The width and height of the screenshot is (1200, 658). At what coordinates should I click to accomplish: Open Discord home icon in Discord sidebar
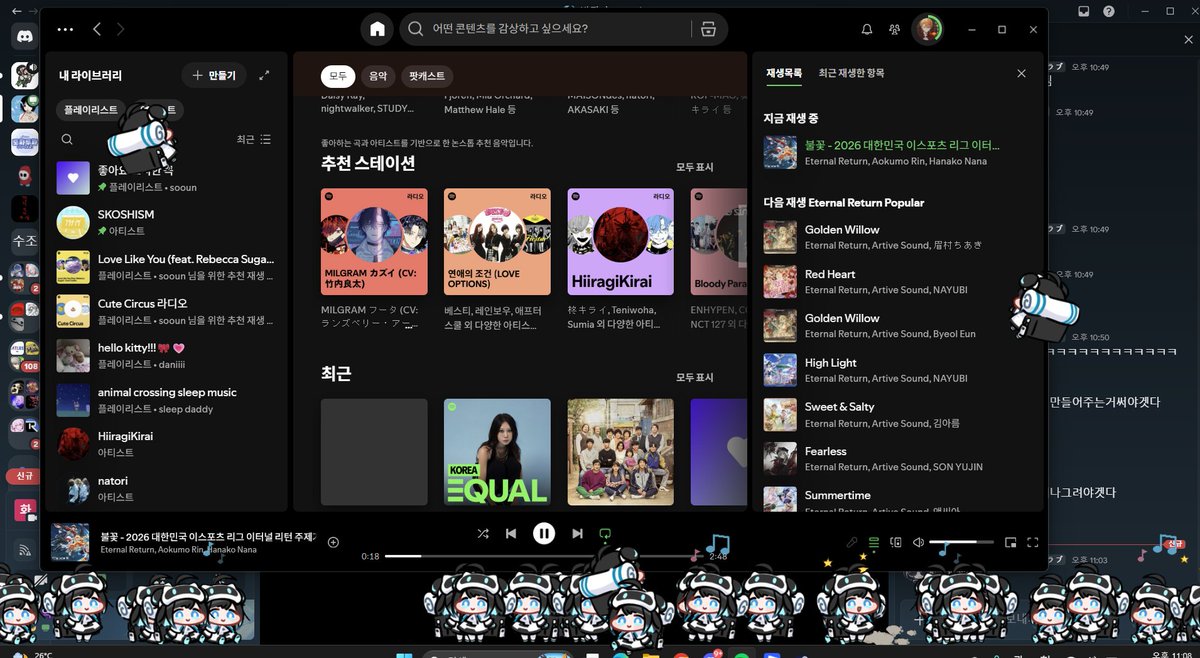pyautogui.click(x=24, y=35)
